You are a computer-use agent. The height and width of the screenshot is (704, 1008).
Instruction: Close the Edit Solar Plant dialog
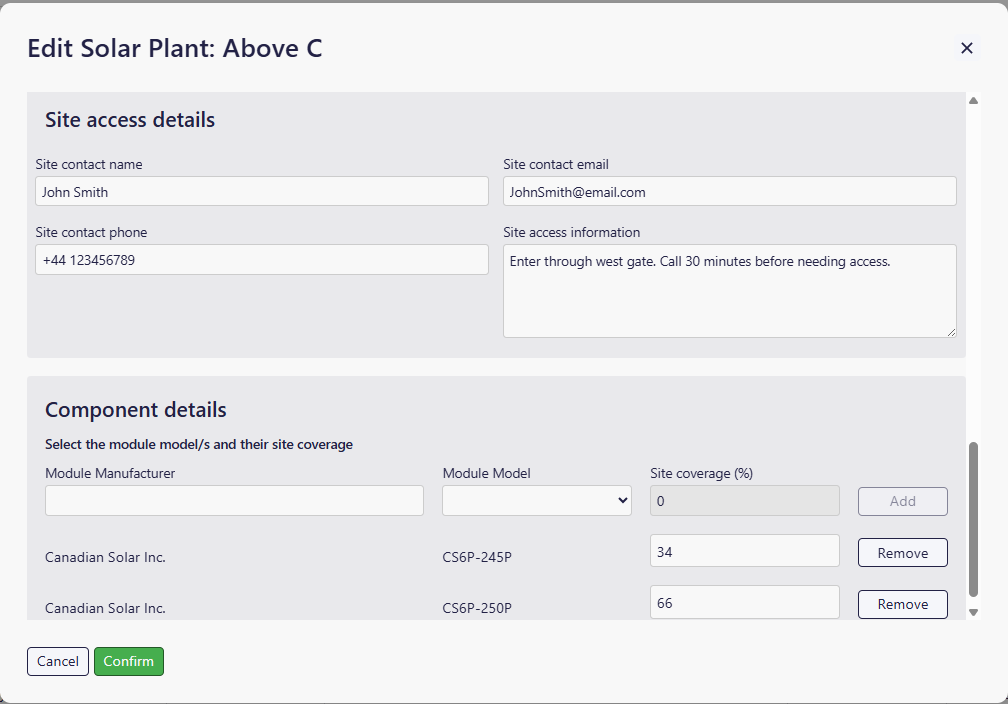point(966,48)
